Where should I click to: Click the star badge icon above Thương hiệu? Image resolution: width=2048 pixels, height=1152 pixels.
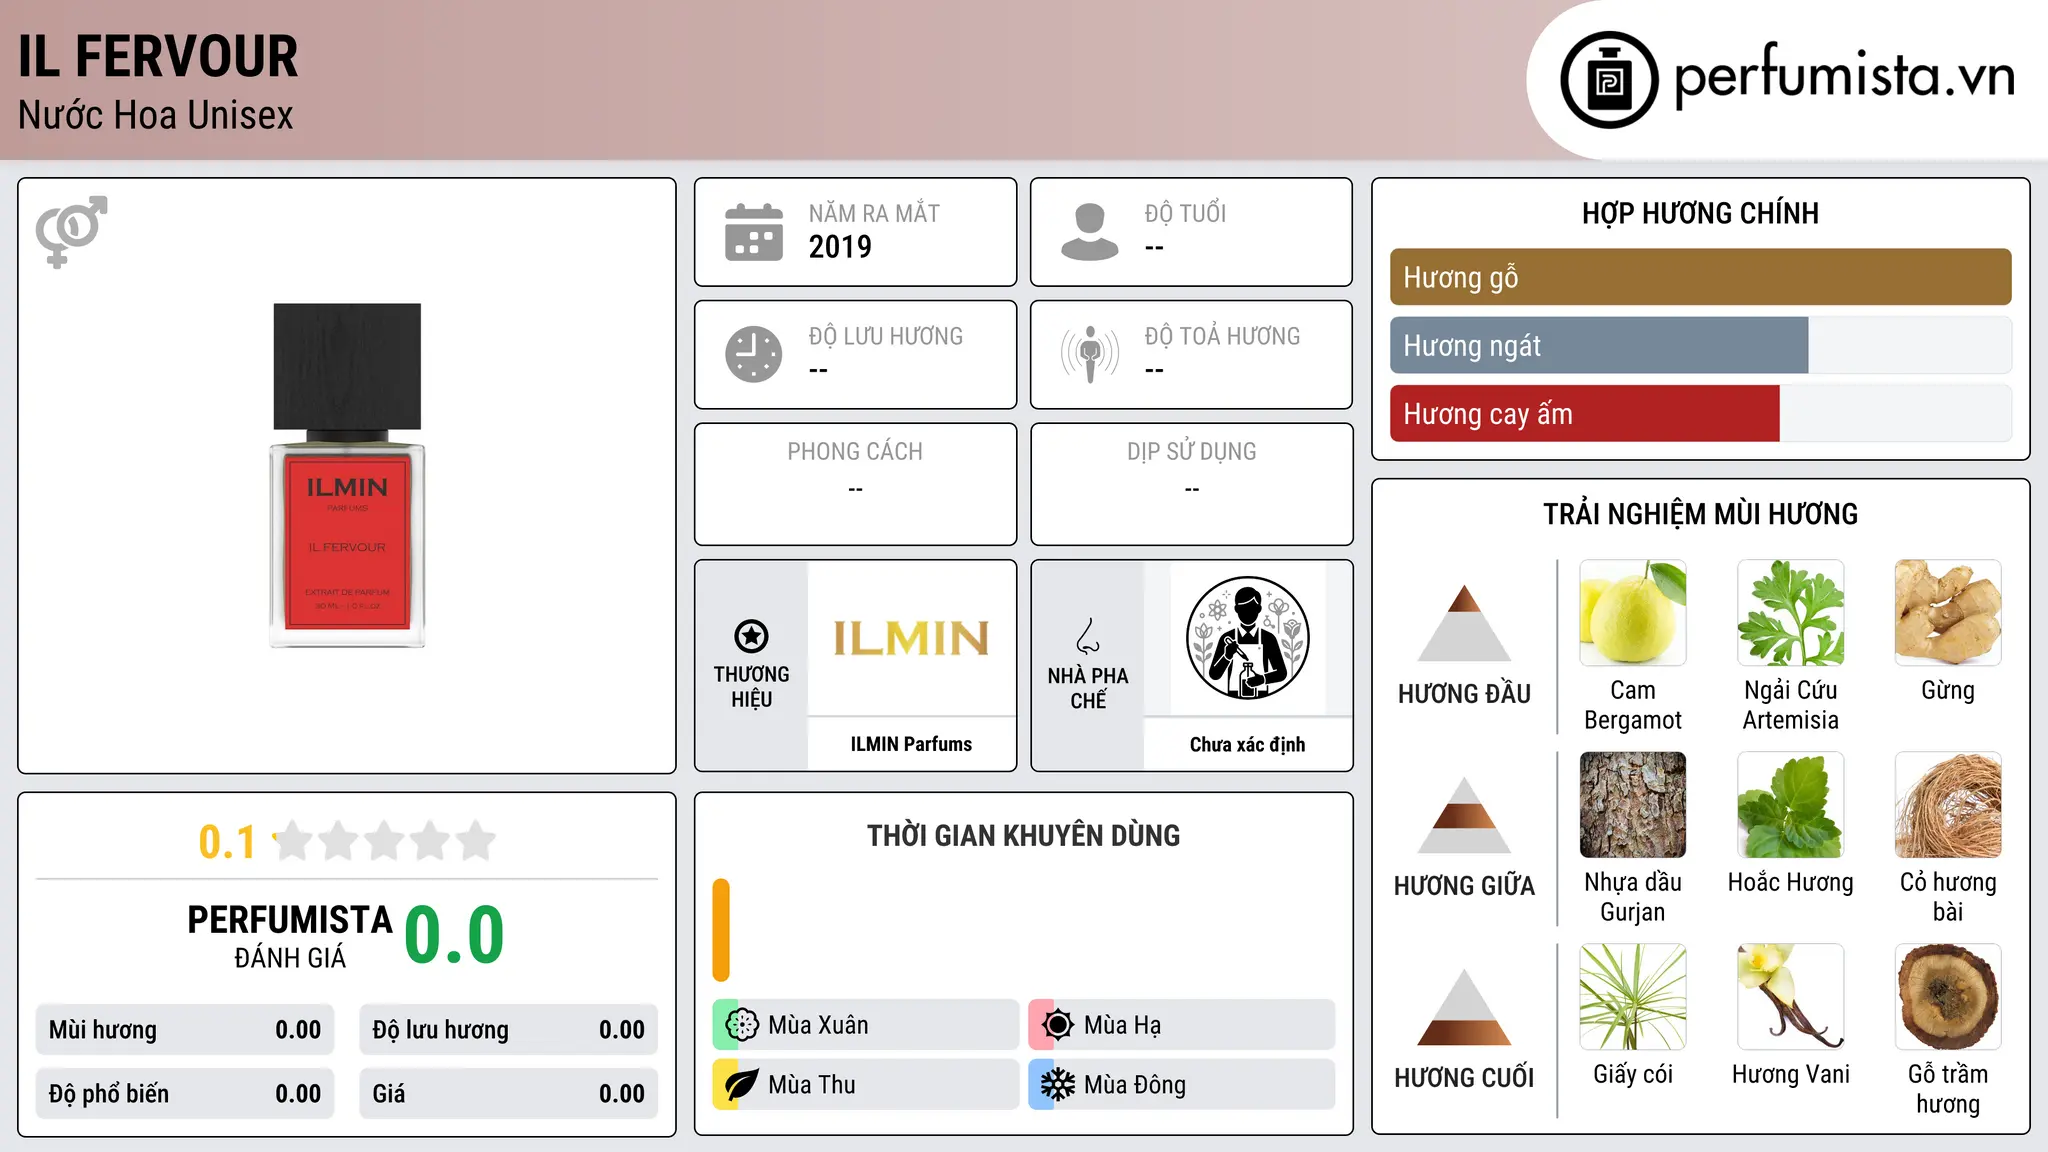[x=751, y=636]
